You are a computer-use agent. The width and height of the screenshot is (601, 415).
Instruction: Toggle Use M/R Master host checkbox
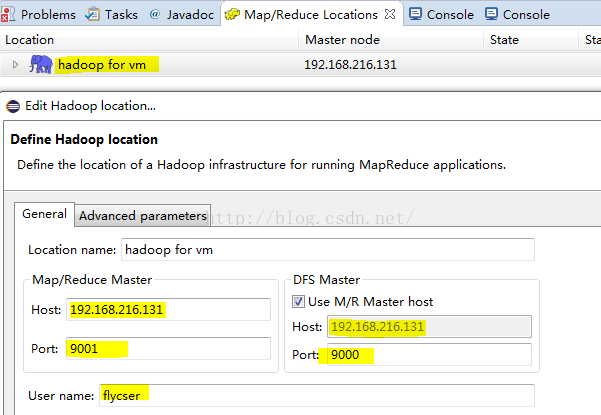(298, 302)
